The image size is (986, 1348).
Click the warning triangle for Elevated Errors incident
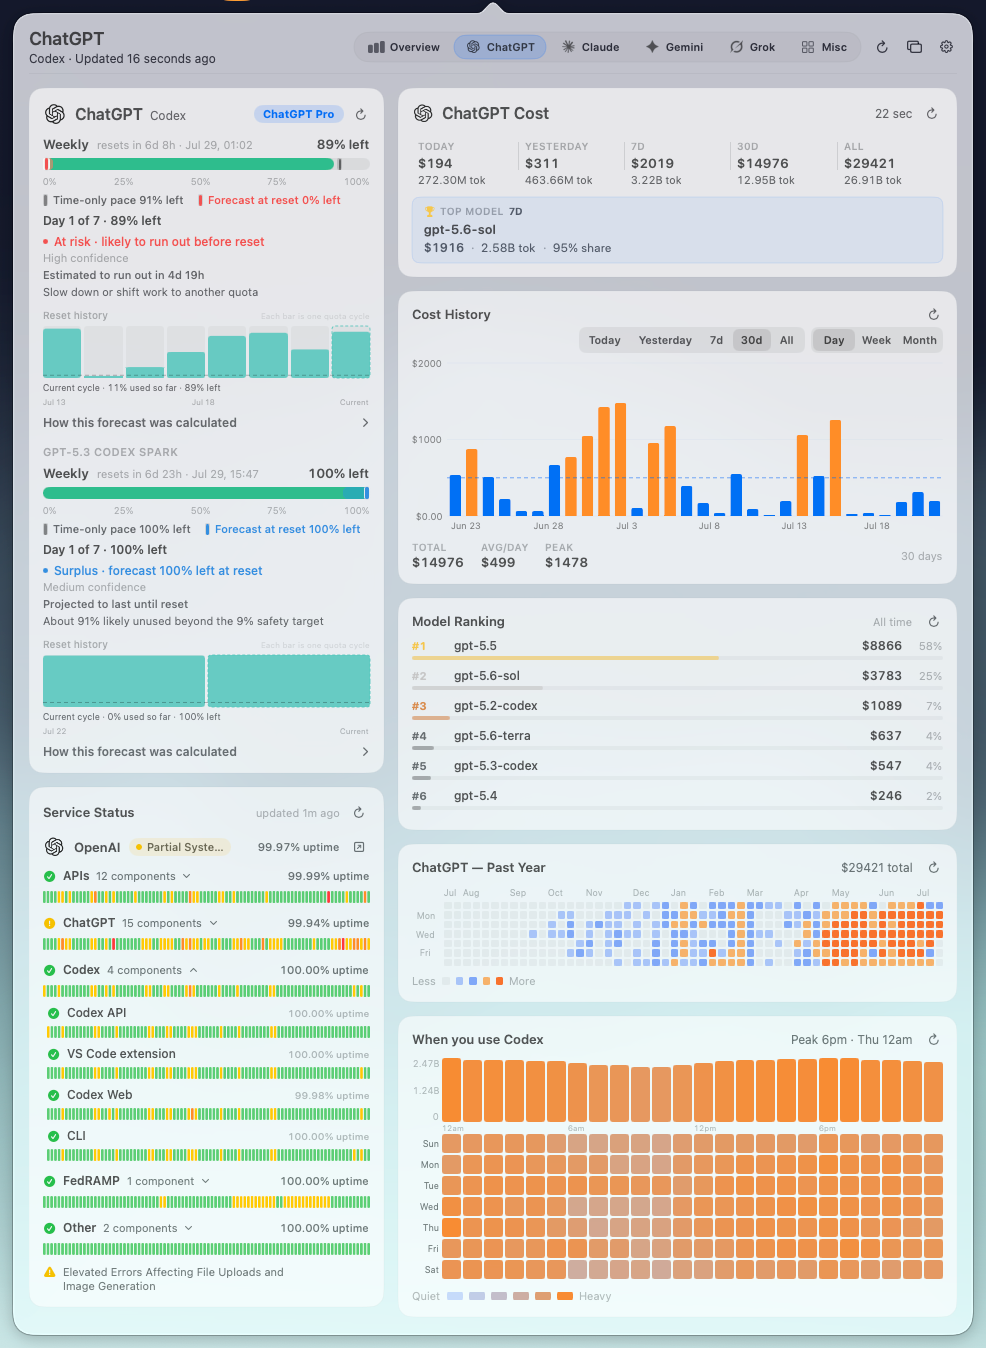point(49,1272)
